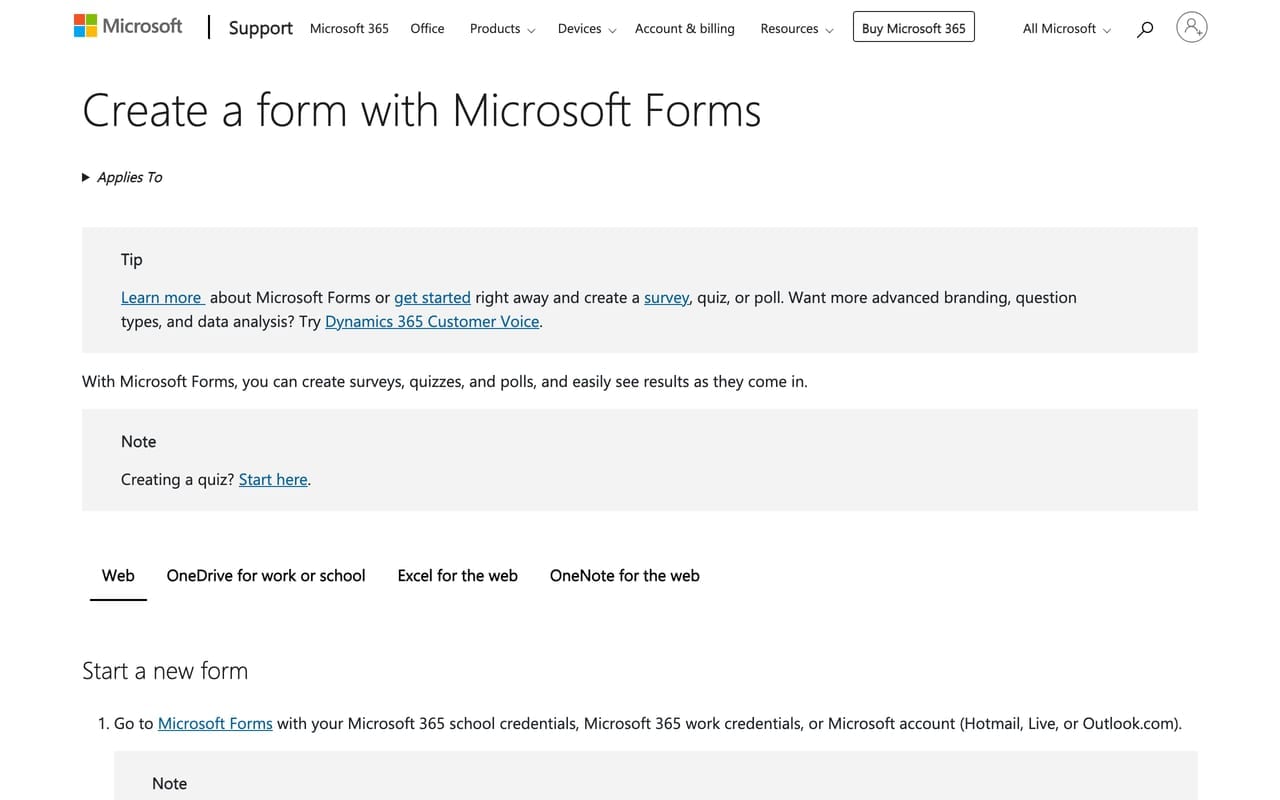
Task: Expand the Products dropdown menu
Action: coord(502,28)
